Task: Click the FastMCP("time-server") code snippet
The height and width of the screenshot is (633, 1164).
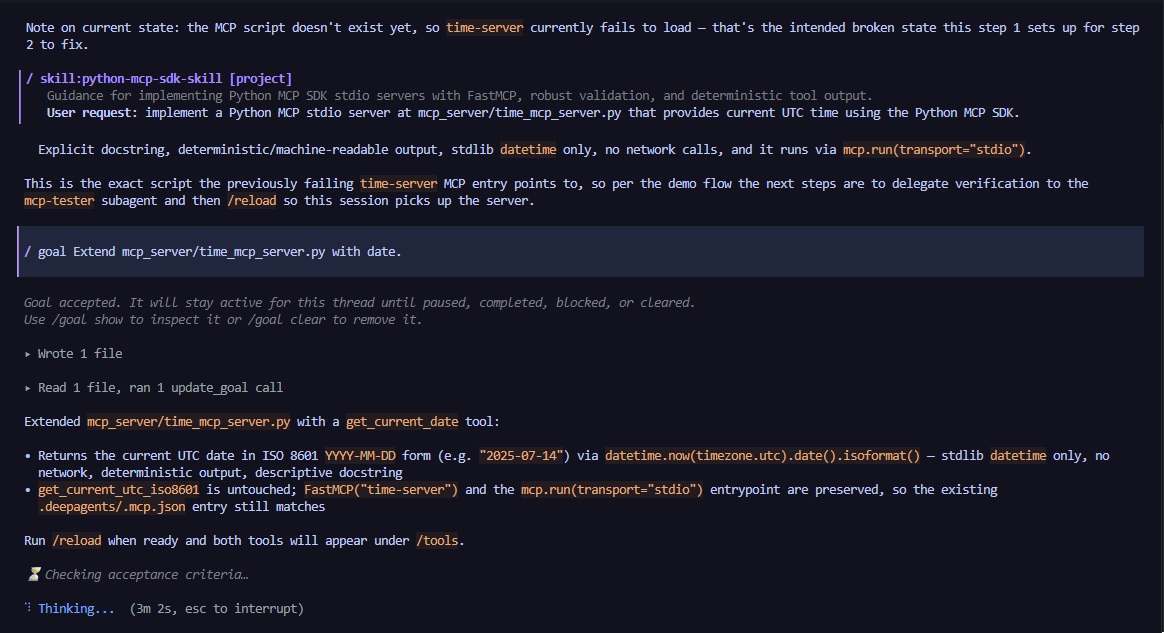Action: (381, 490)
